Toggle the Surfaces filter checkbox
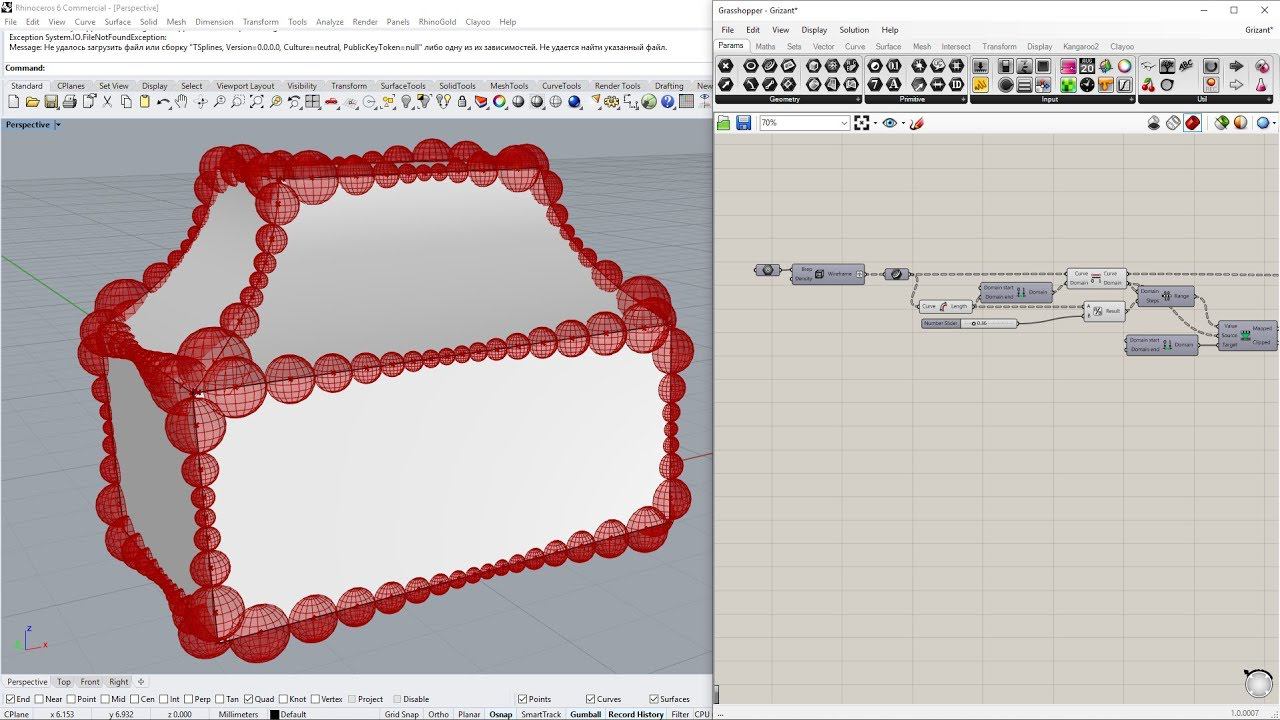 click(x=654, y=699)
